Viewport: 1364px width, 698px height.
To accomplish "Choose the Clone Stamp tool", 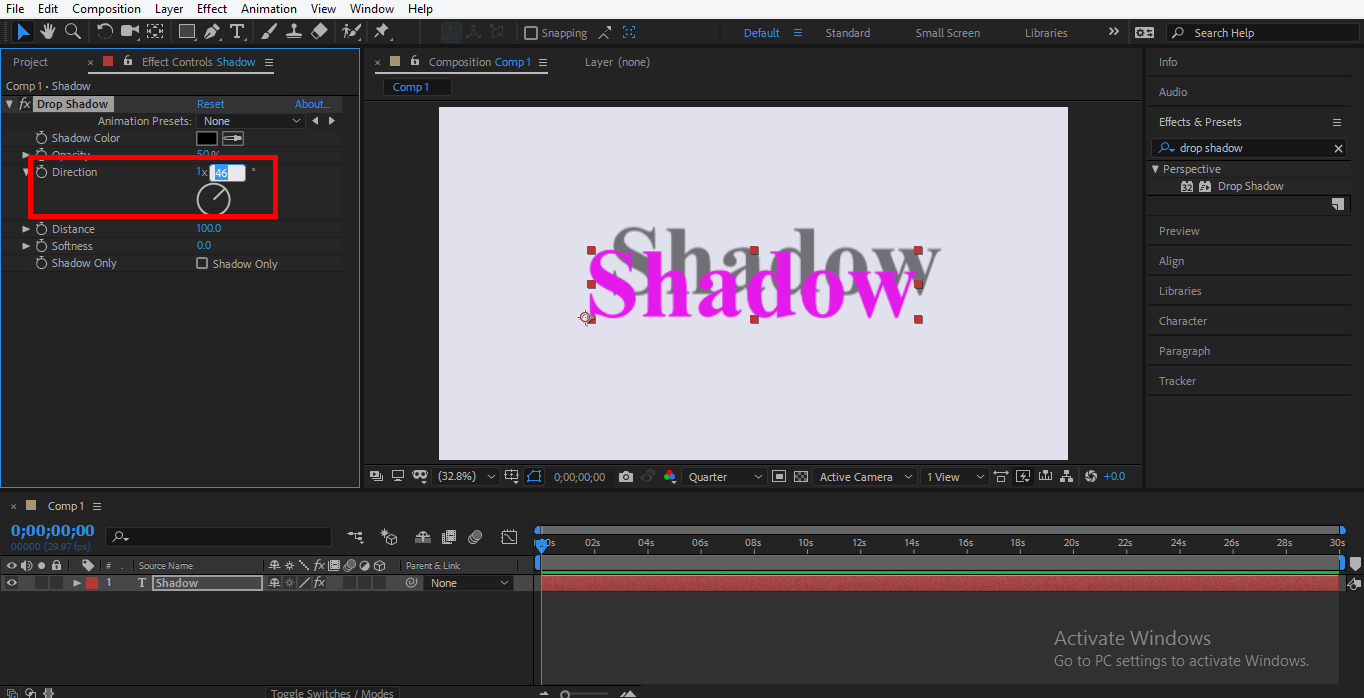I will click(294, 32).
